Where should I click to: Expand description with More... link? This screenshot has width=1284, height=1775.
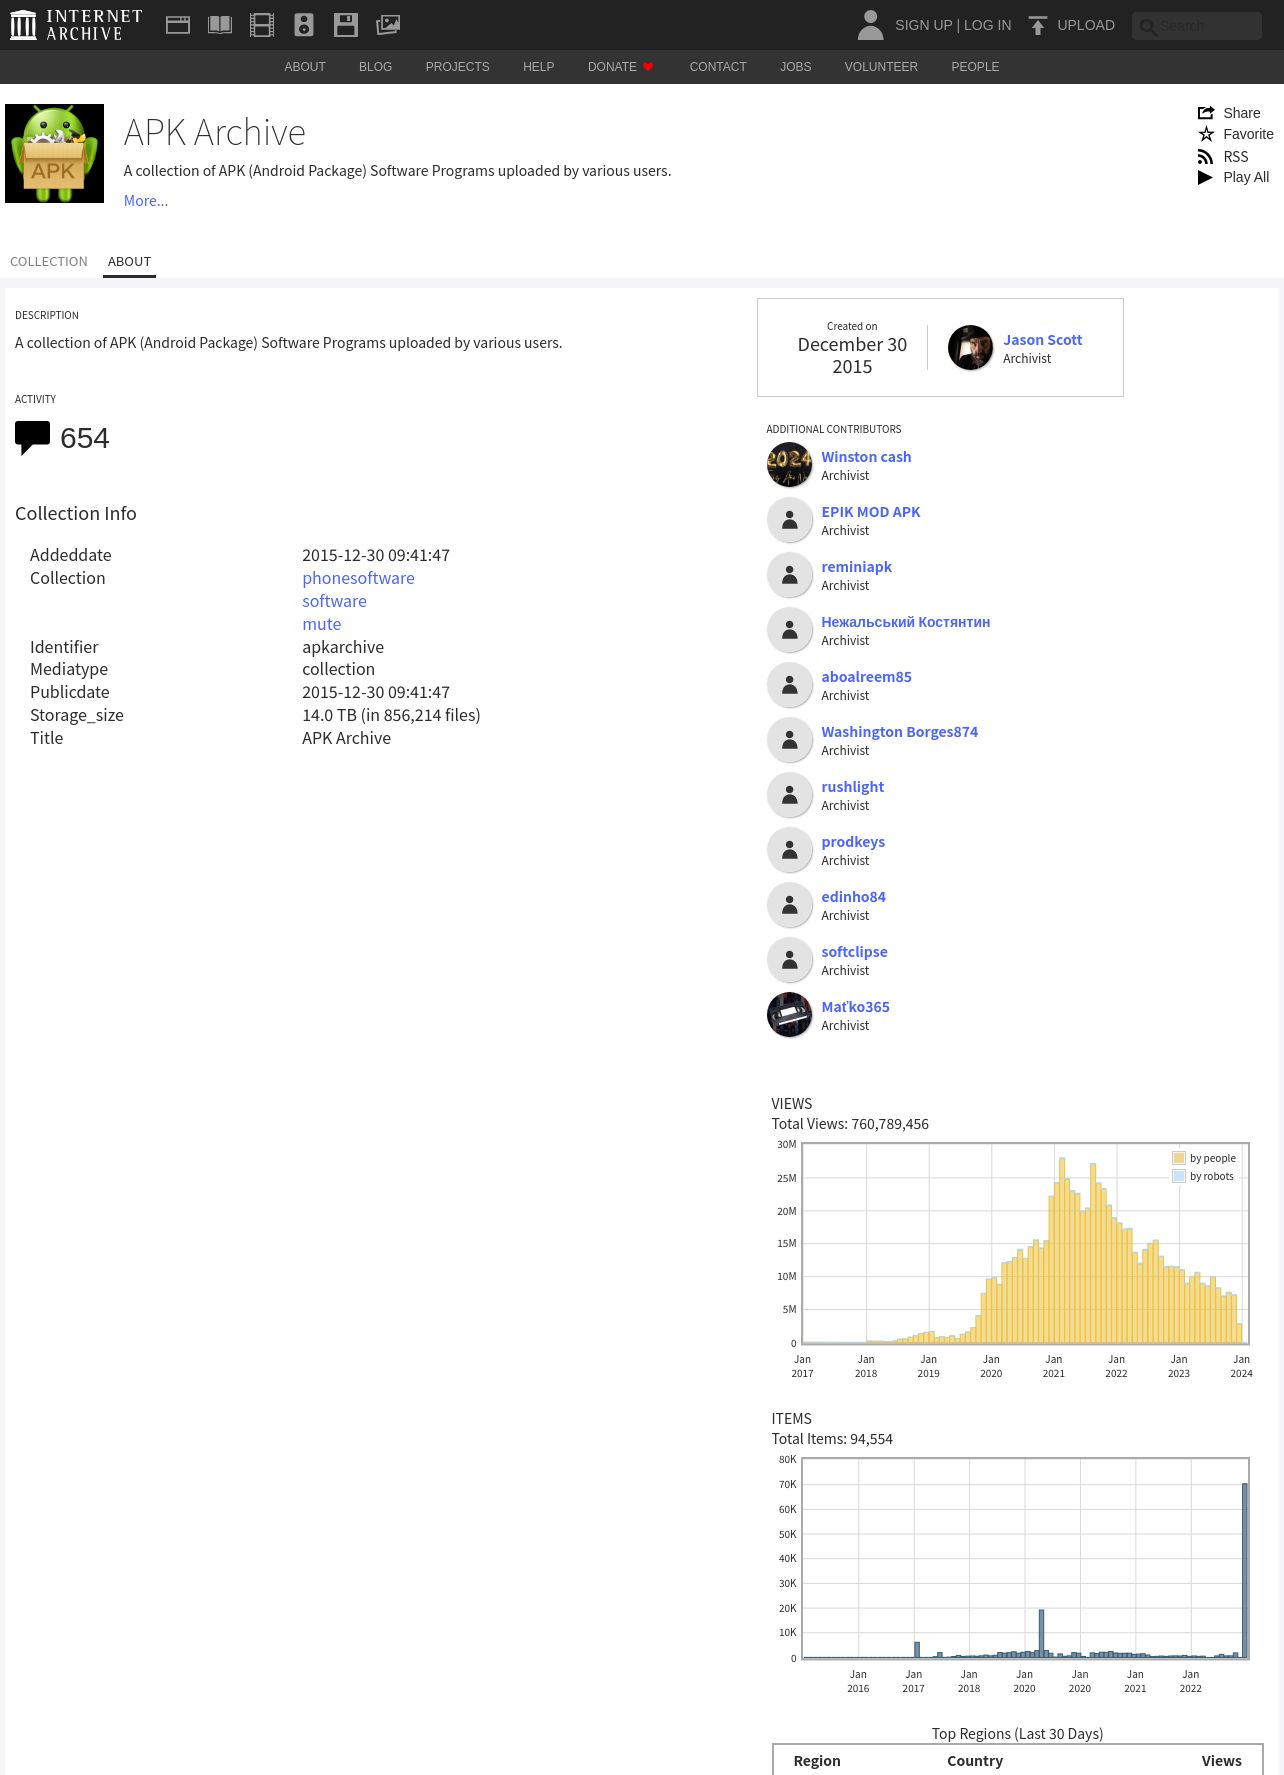pyautogui.click(x=146, y=201)
